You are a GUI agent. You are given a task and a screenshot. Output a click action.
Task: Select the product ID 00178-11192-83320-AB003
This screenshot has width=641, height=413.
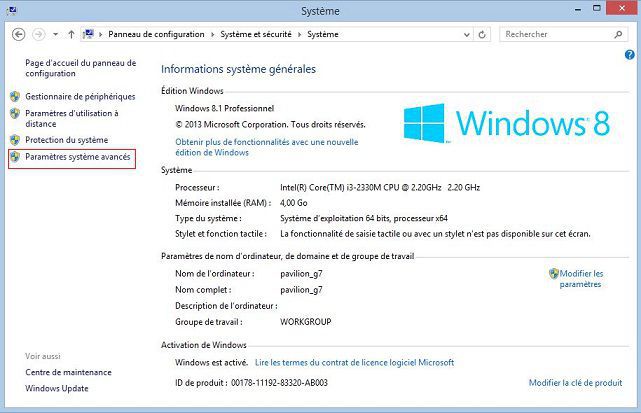pos(279,383)
